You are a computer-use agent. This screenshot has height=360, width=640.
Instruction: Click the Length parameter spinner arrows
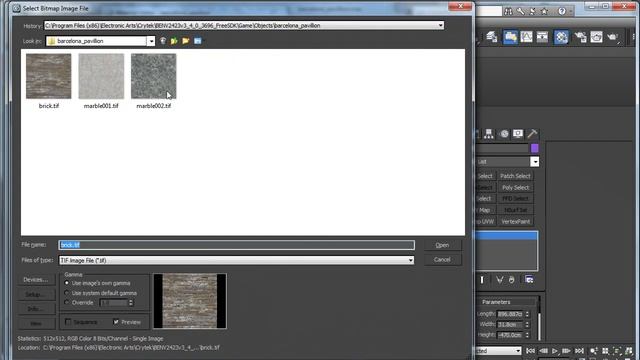point(527,314)
